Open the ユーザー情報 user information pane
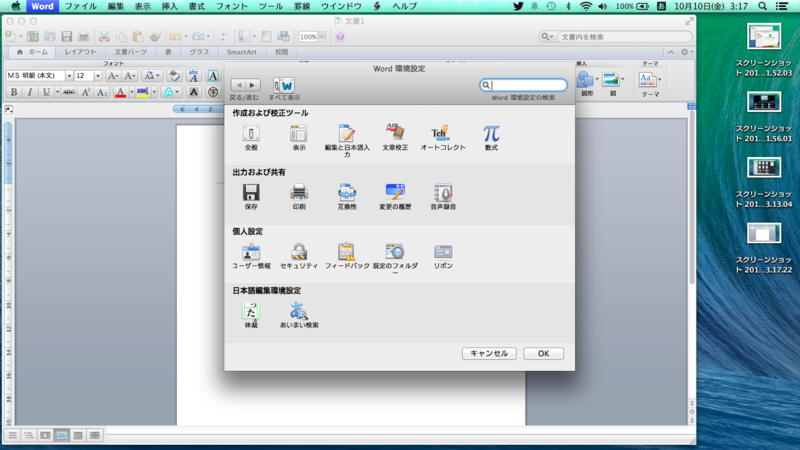The height and width of the screenshot is (450, 800). 251,256
